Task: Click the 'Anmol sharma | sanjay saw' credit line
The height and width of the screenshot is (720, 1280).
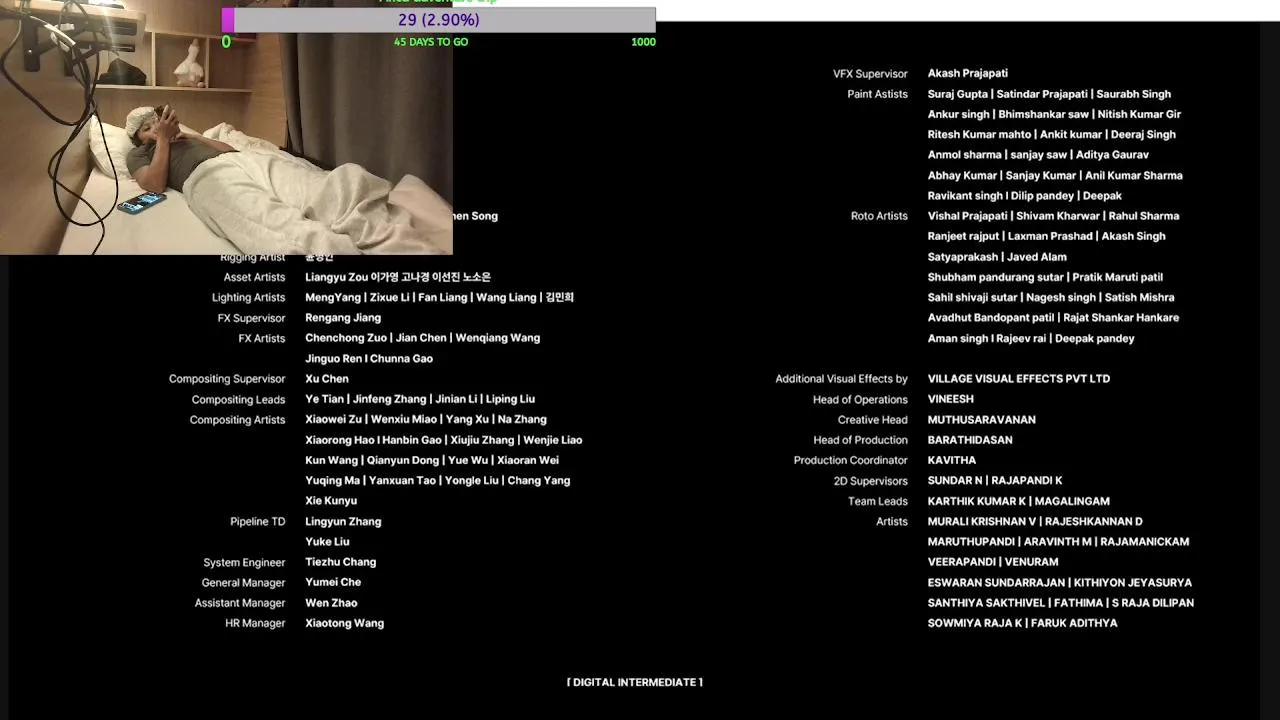Action: (x=1038, y=155)
